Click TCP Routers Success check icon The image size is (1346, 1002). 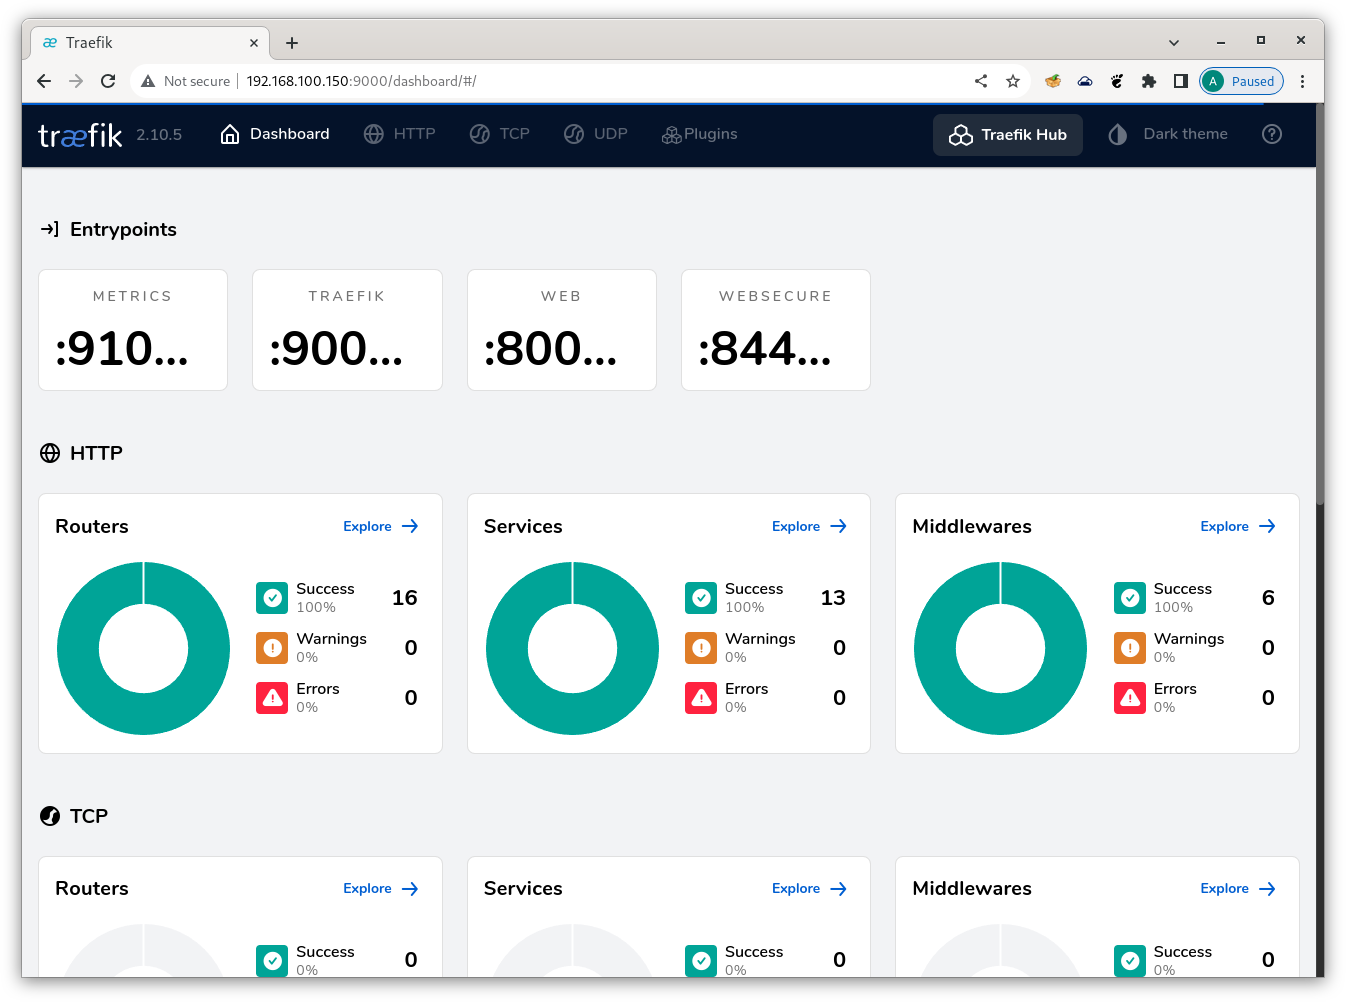point(272,960)
